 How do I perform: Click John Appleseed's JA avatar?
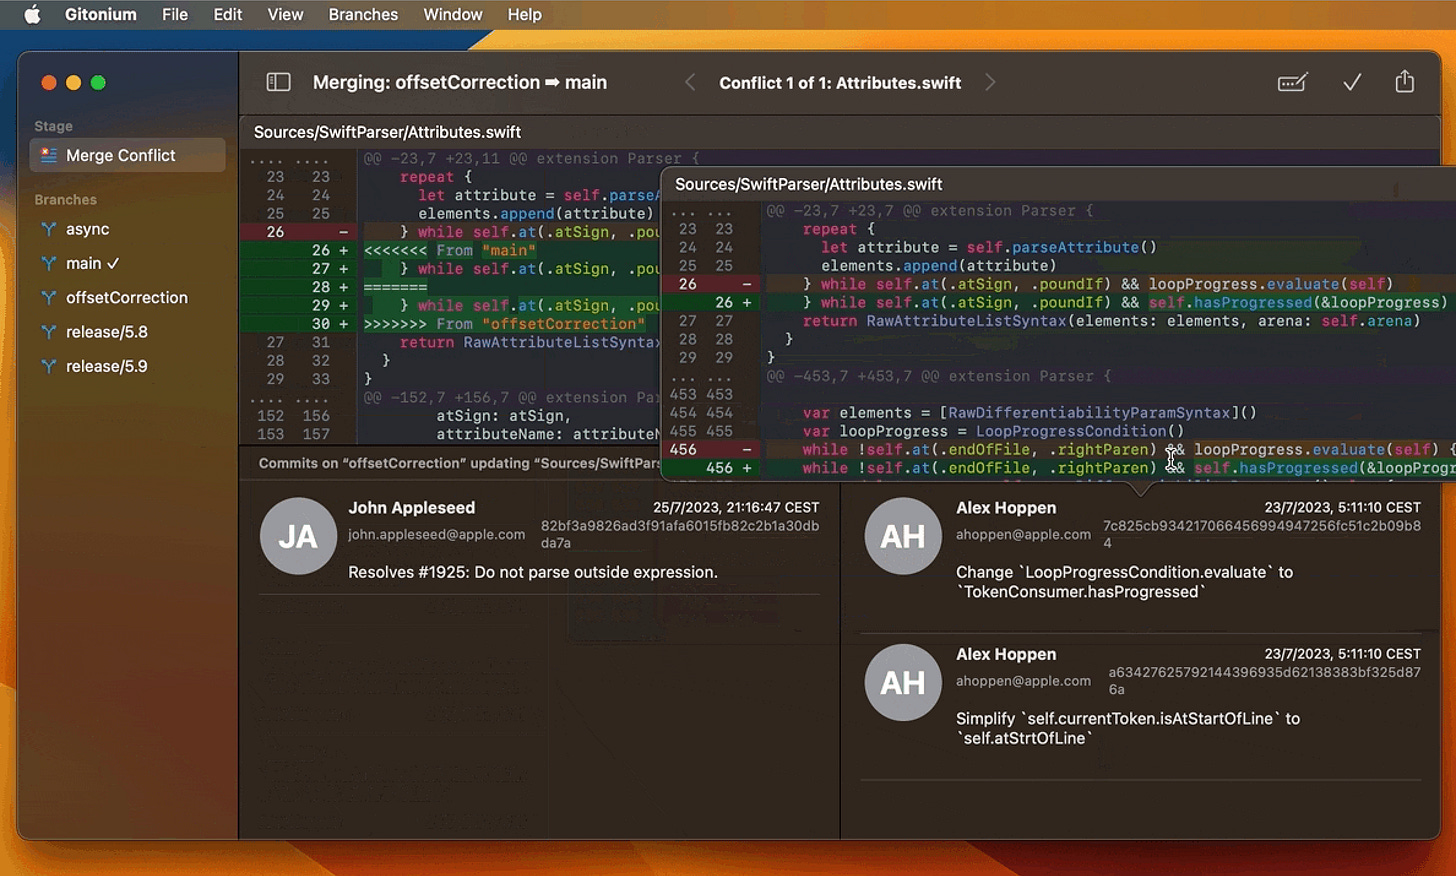tap(298, 536)
